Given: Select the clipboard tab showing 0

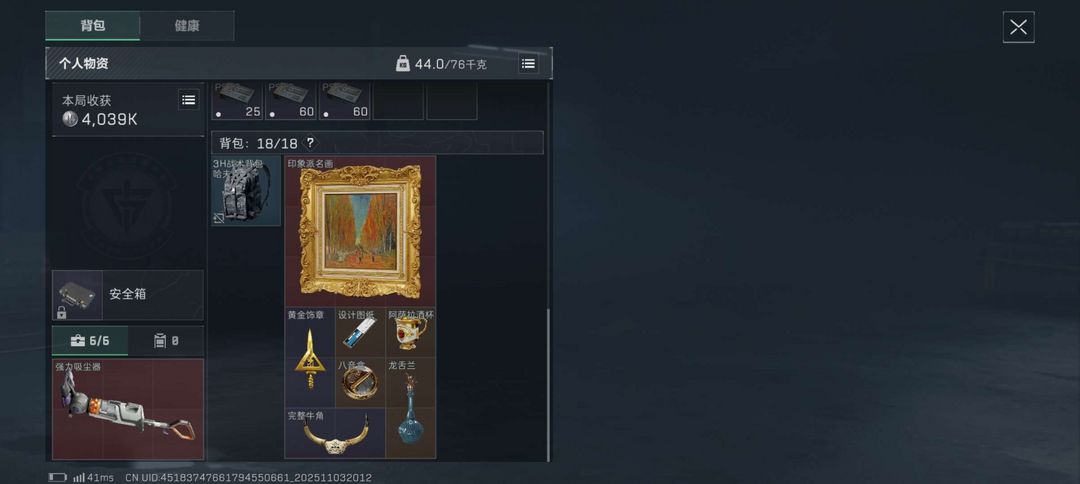Looking at the screenshot, I should pos(166,341).
